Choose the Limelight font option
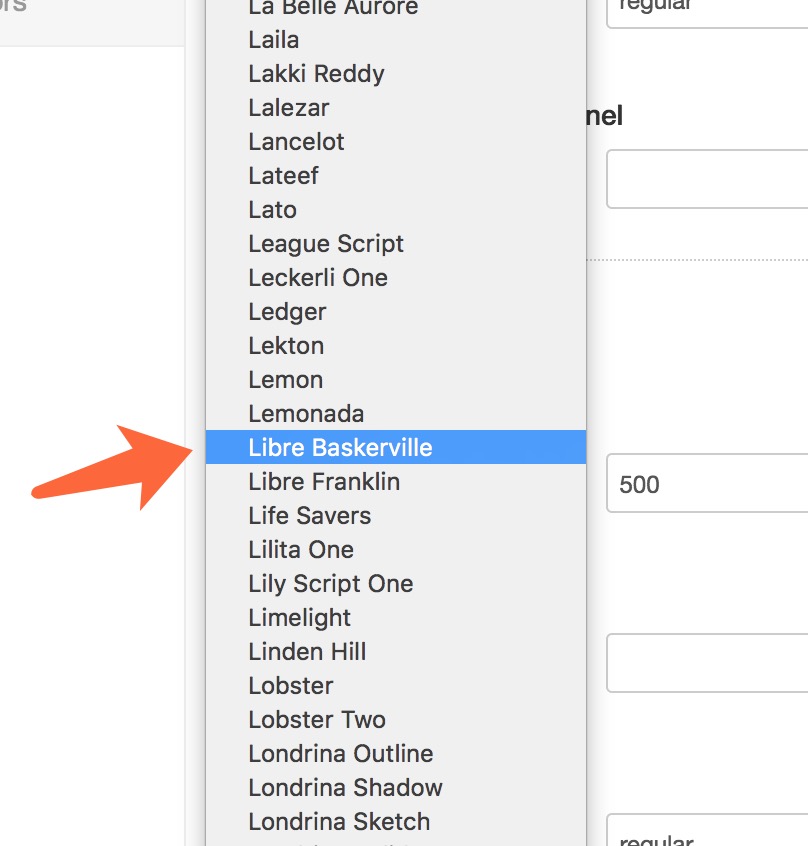This screenshot has width=808, height=846. point(300,617)
